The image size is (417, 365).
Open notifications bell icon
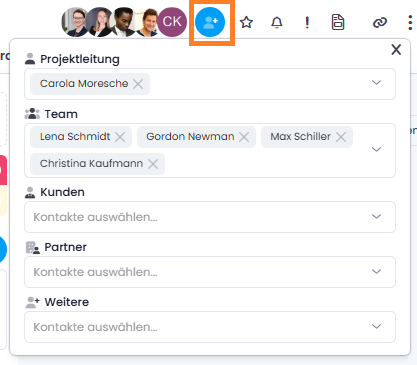tap(277, 23)
